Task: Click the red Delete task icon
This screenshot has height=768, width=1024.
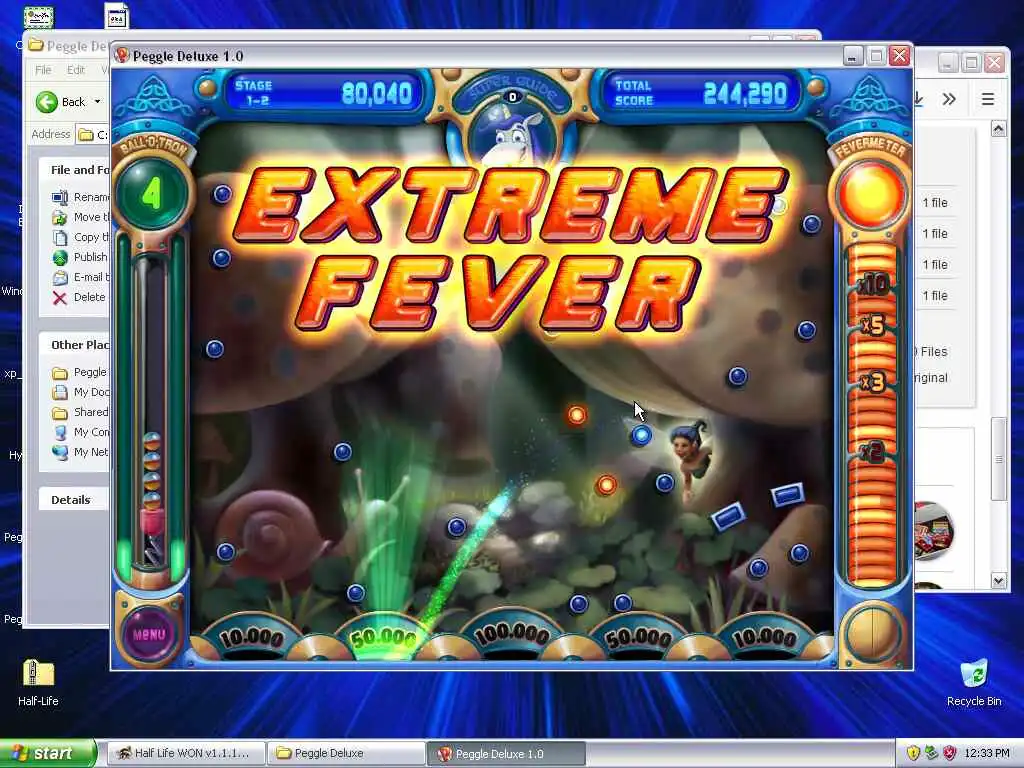Action: click(60, 298)
